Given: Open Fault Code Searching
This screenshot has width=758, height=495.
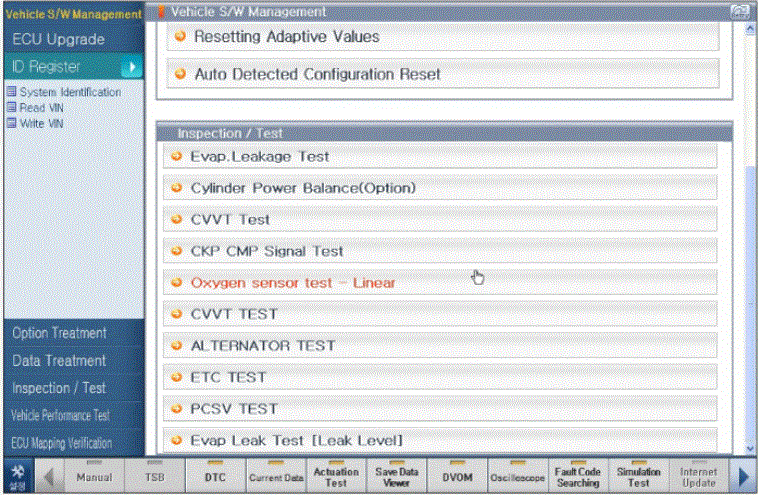Looking at the screenshot, I should [578, 477].
